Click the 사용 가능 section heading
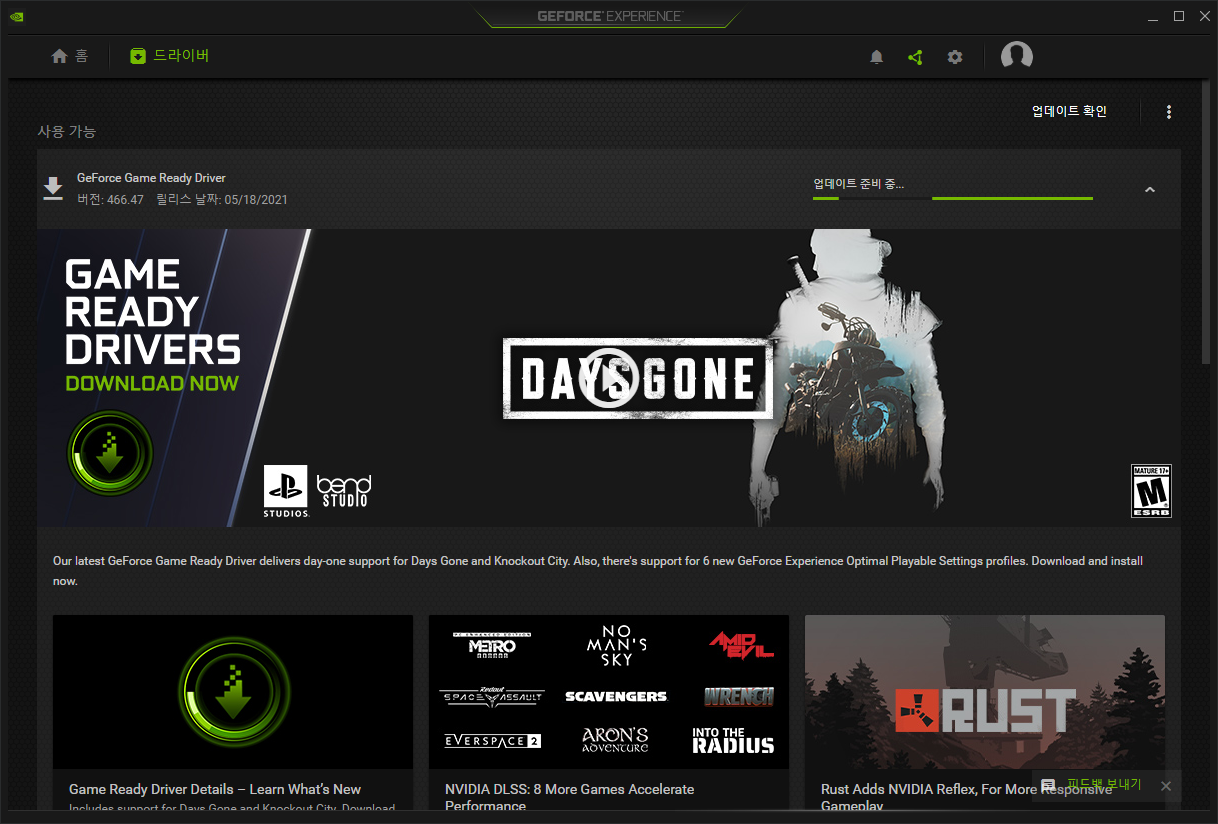 click(66, 131)
